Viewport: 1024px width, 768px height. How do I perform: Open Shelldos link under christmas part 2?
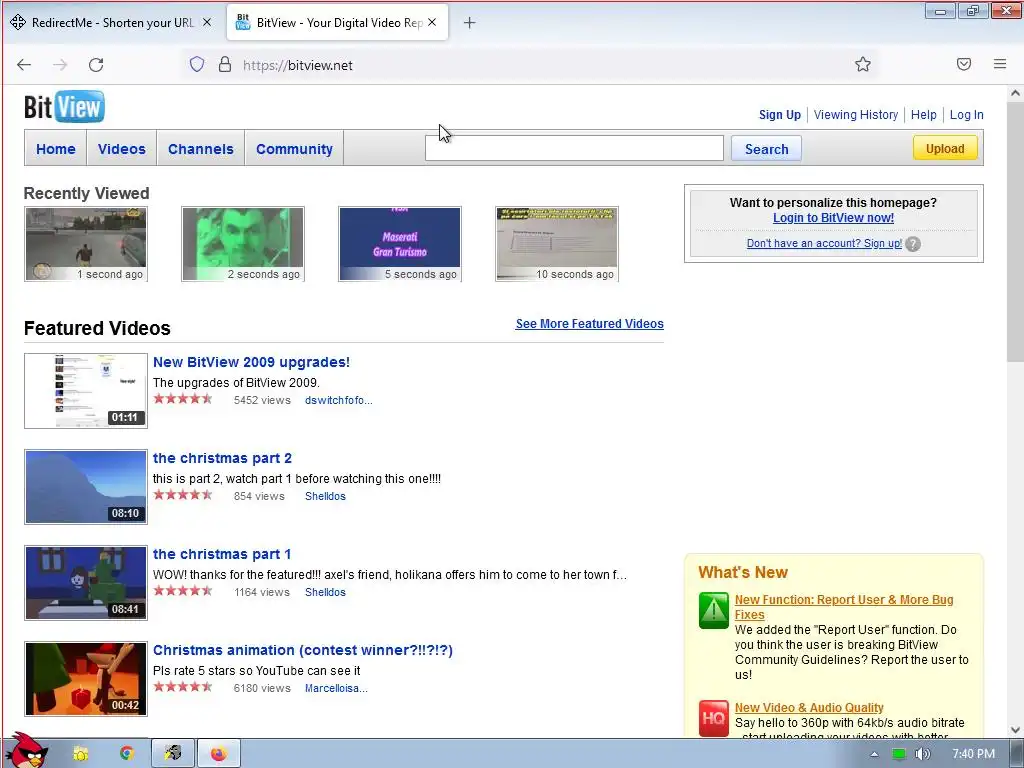325,496
